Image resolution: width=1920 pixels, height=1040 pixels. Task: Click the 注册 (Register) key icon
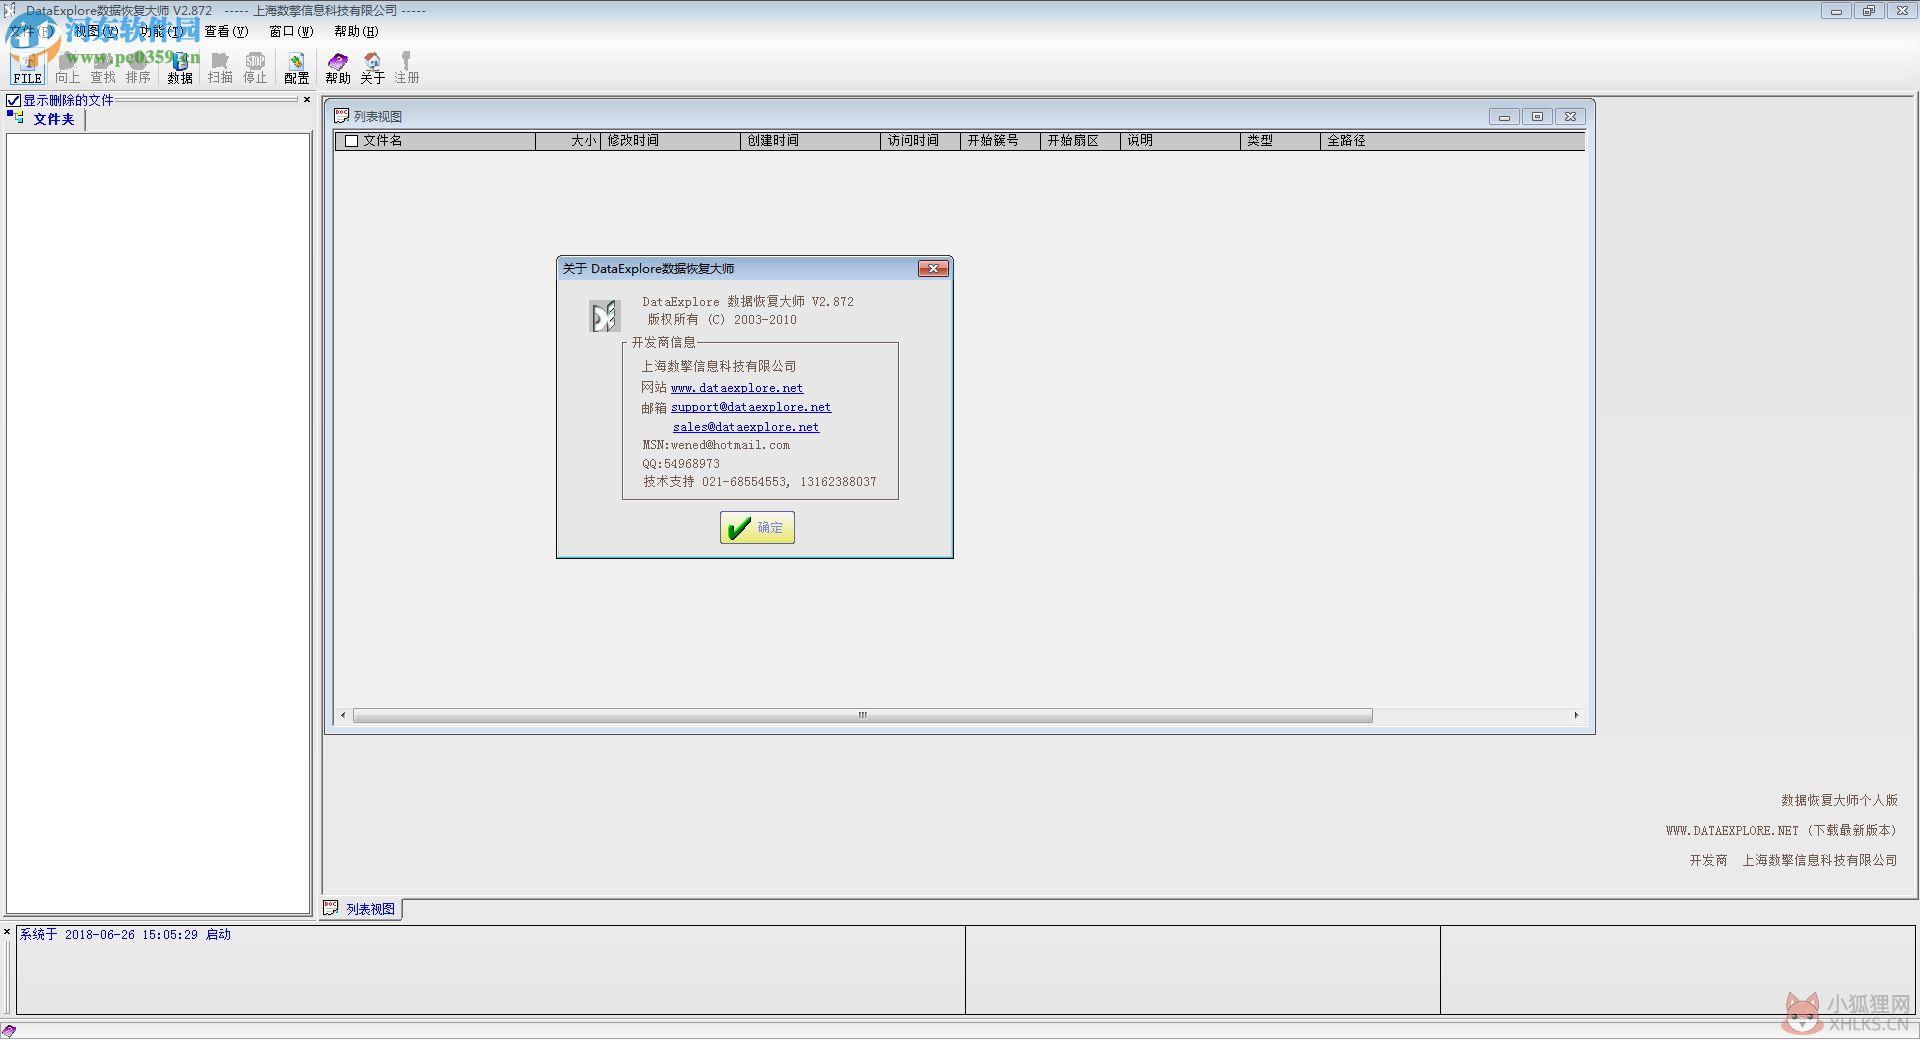coord(406,68)
